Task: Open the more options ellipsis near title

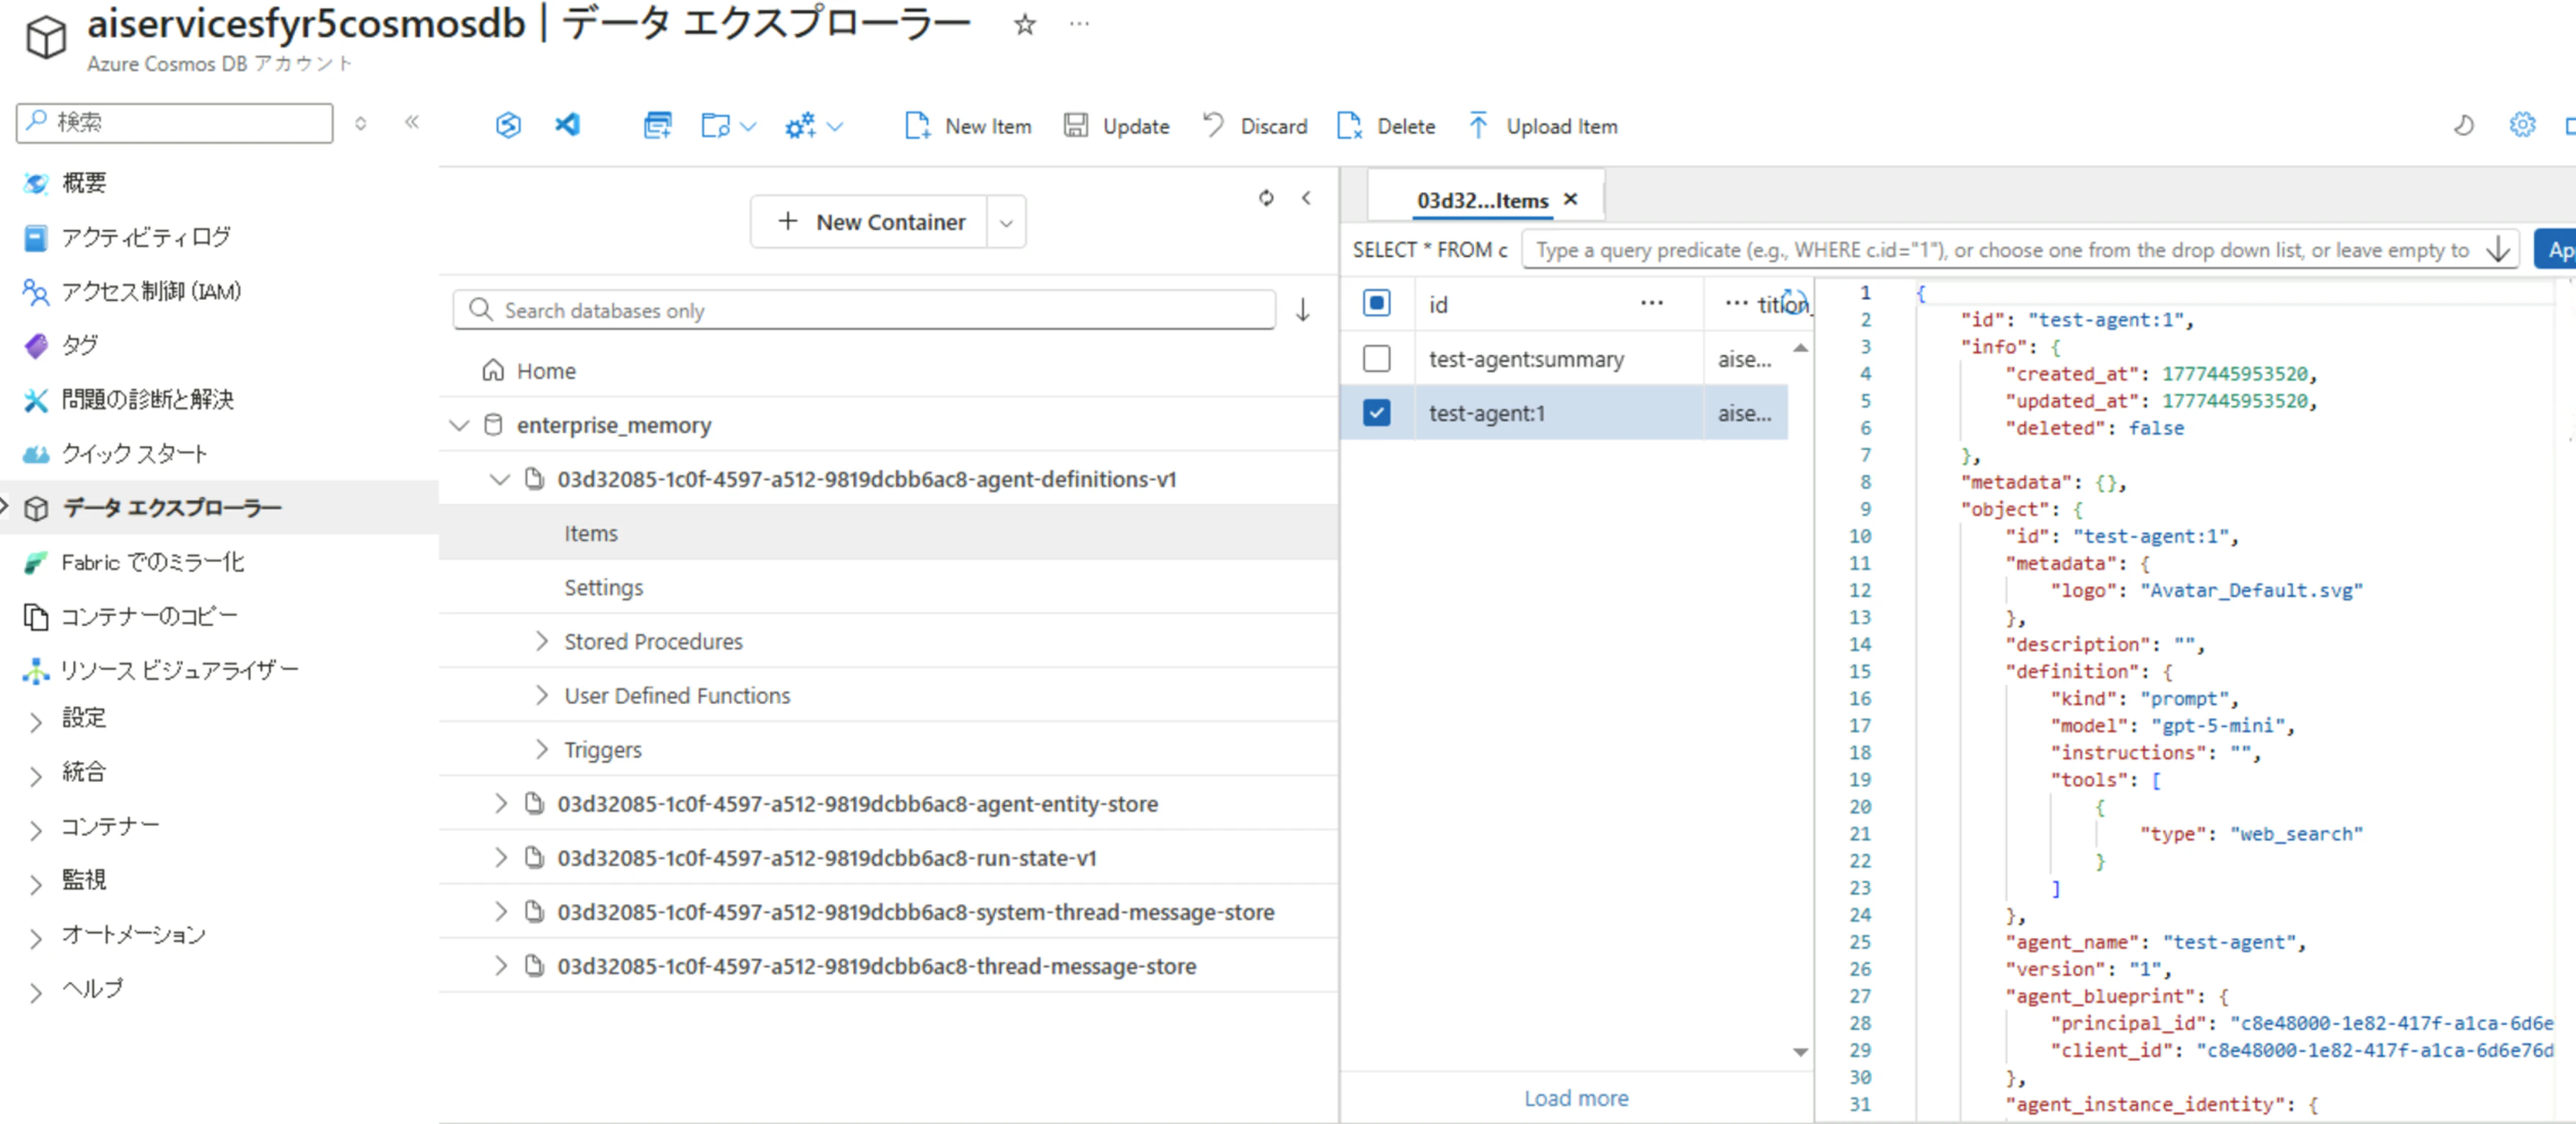Action: pos(1079,24)
